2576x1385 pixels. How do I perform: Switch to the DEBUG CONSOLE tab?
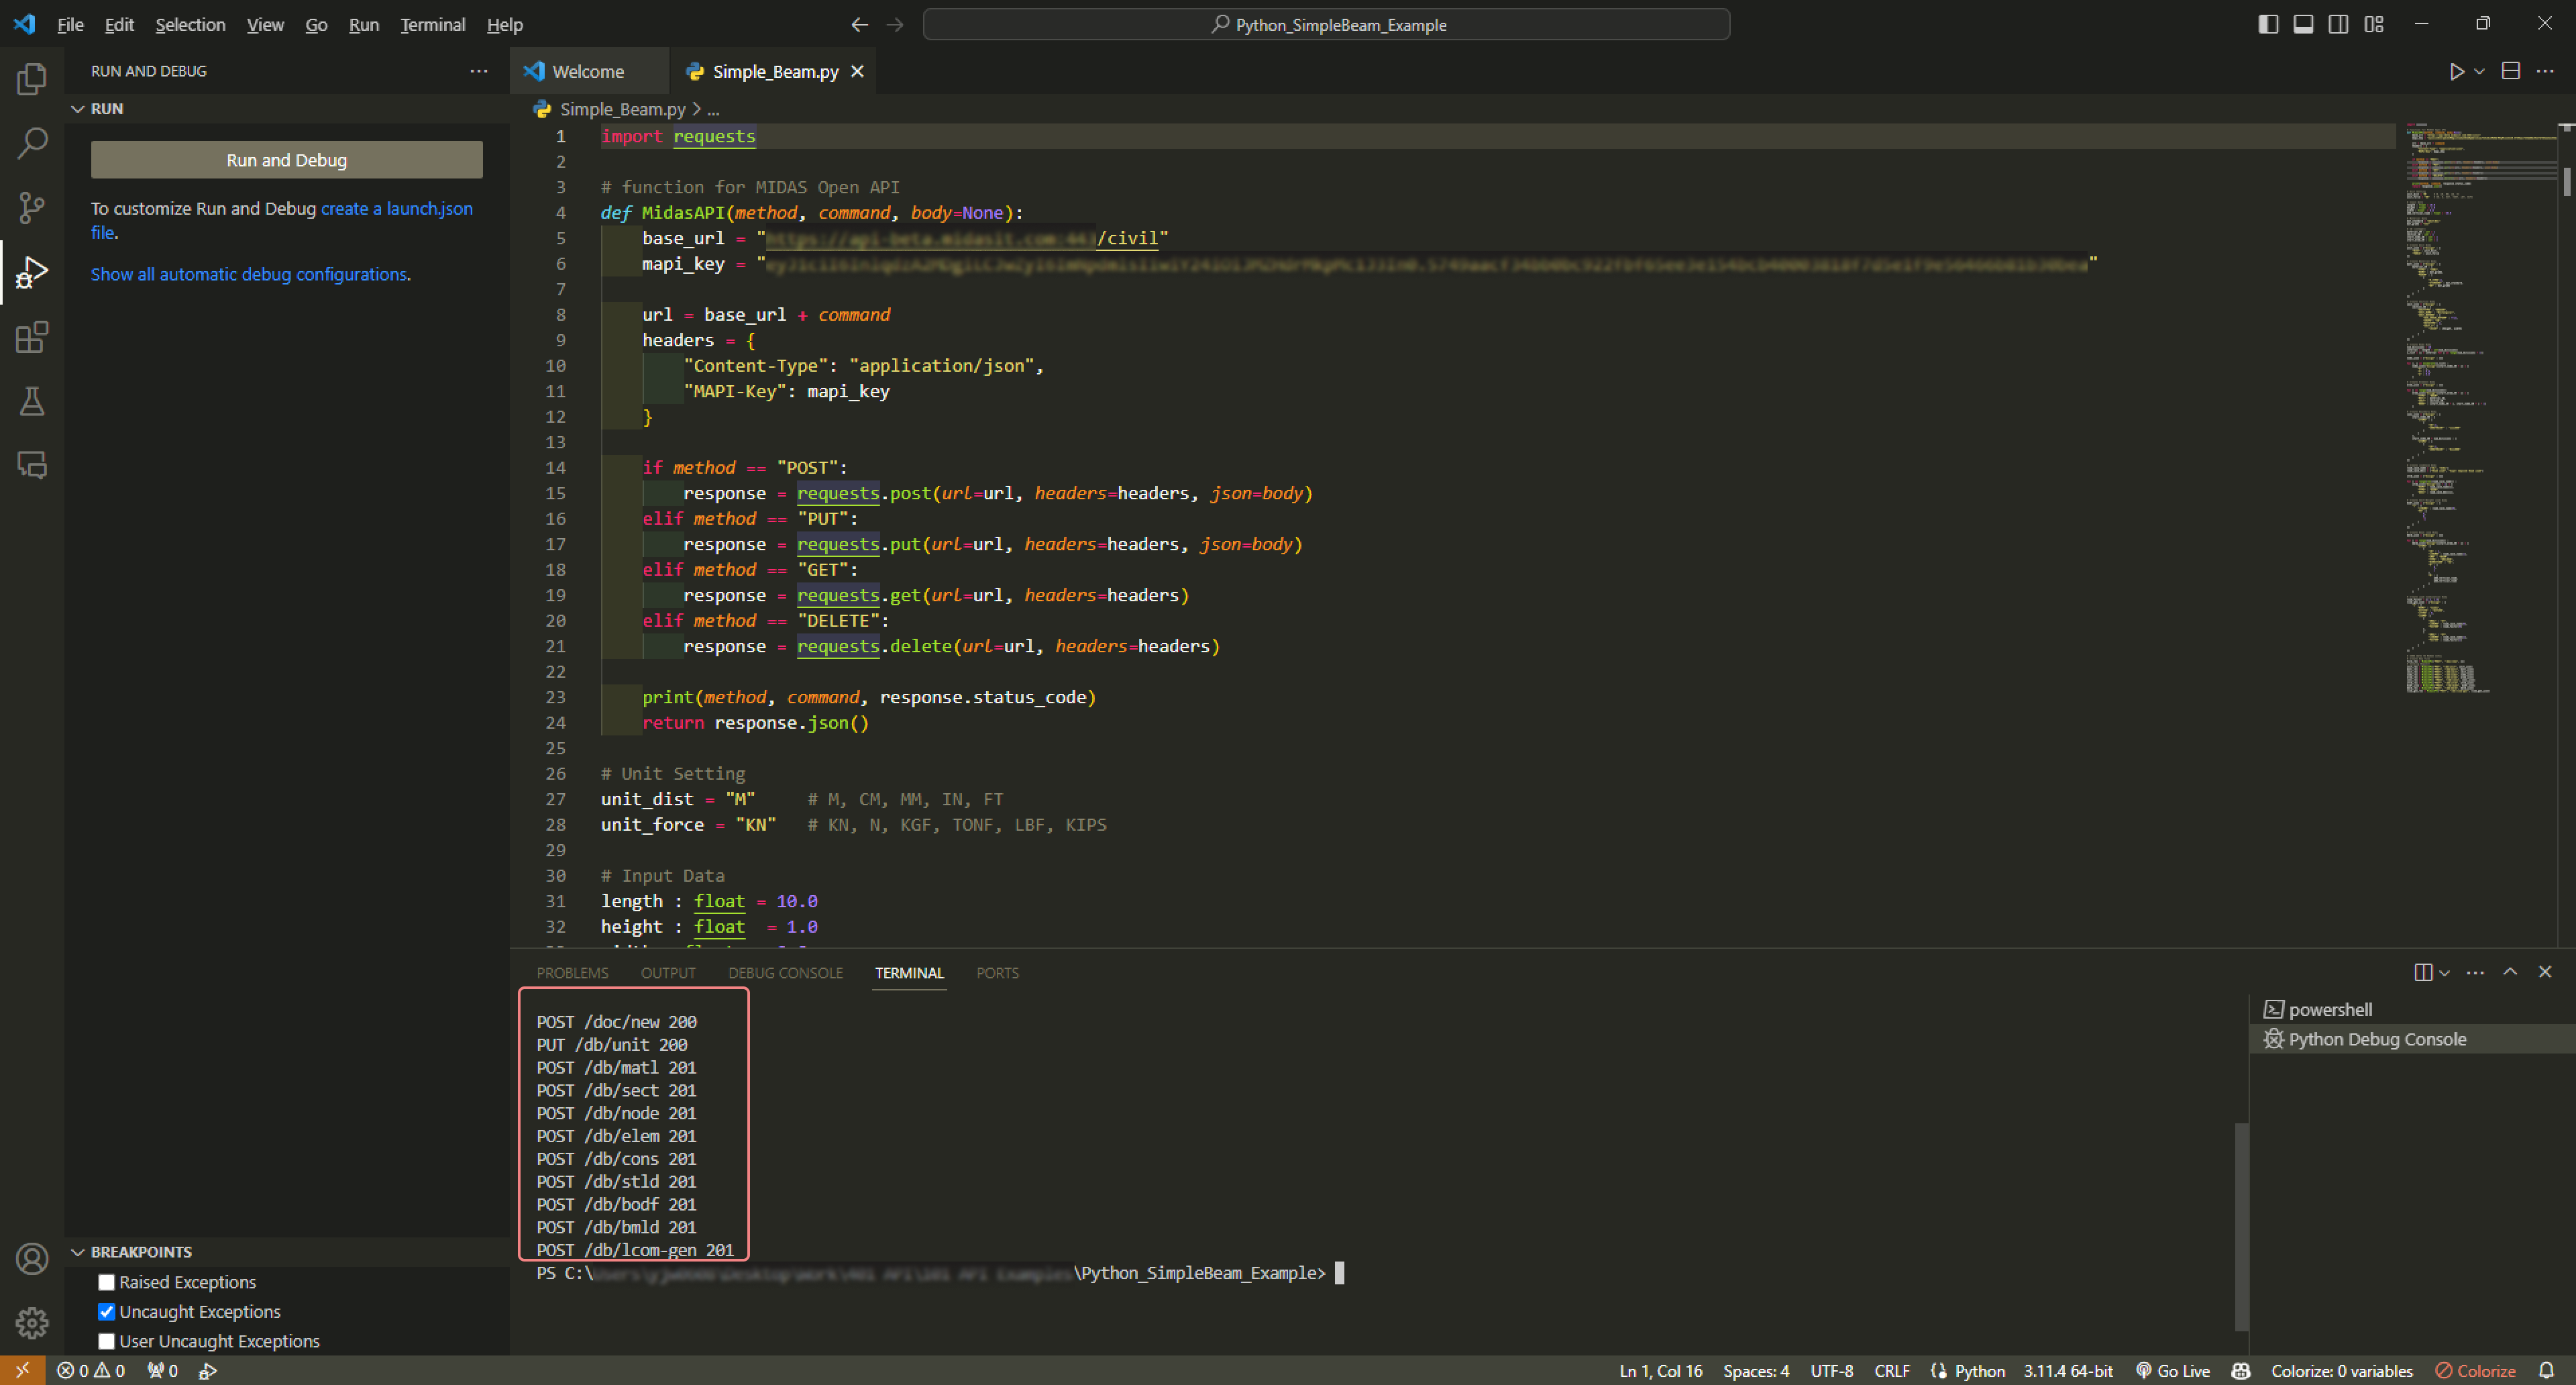785,973
